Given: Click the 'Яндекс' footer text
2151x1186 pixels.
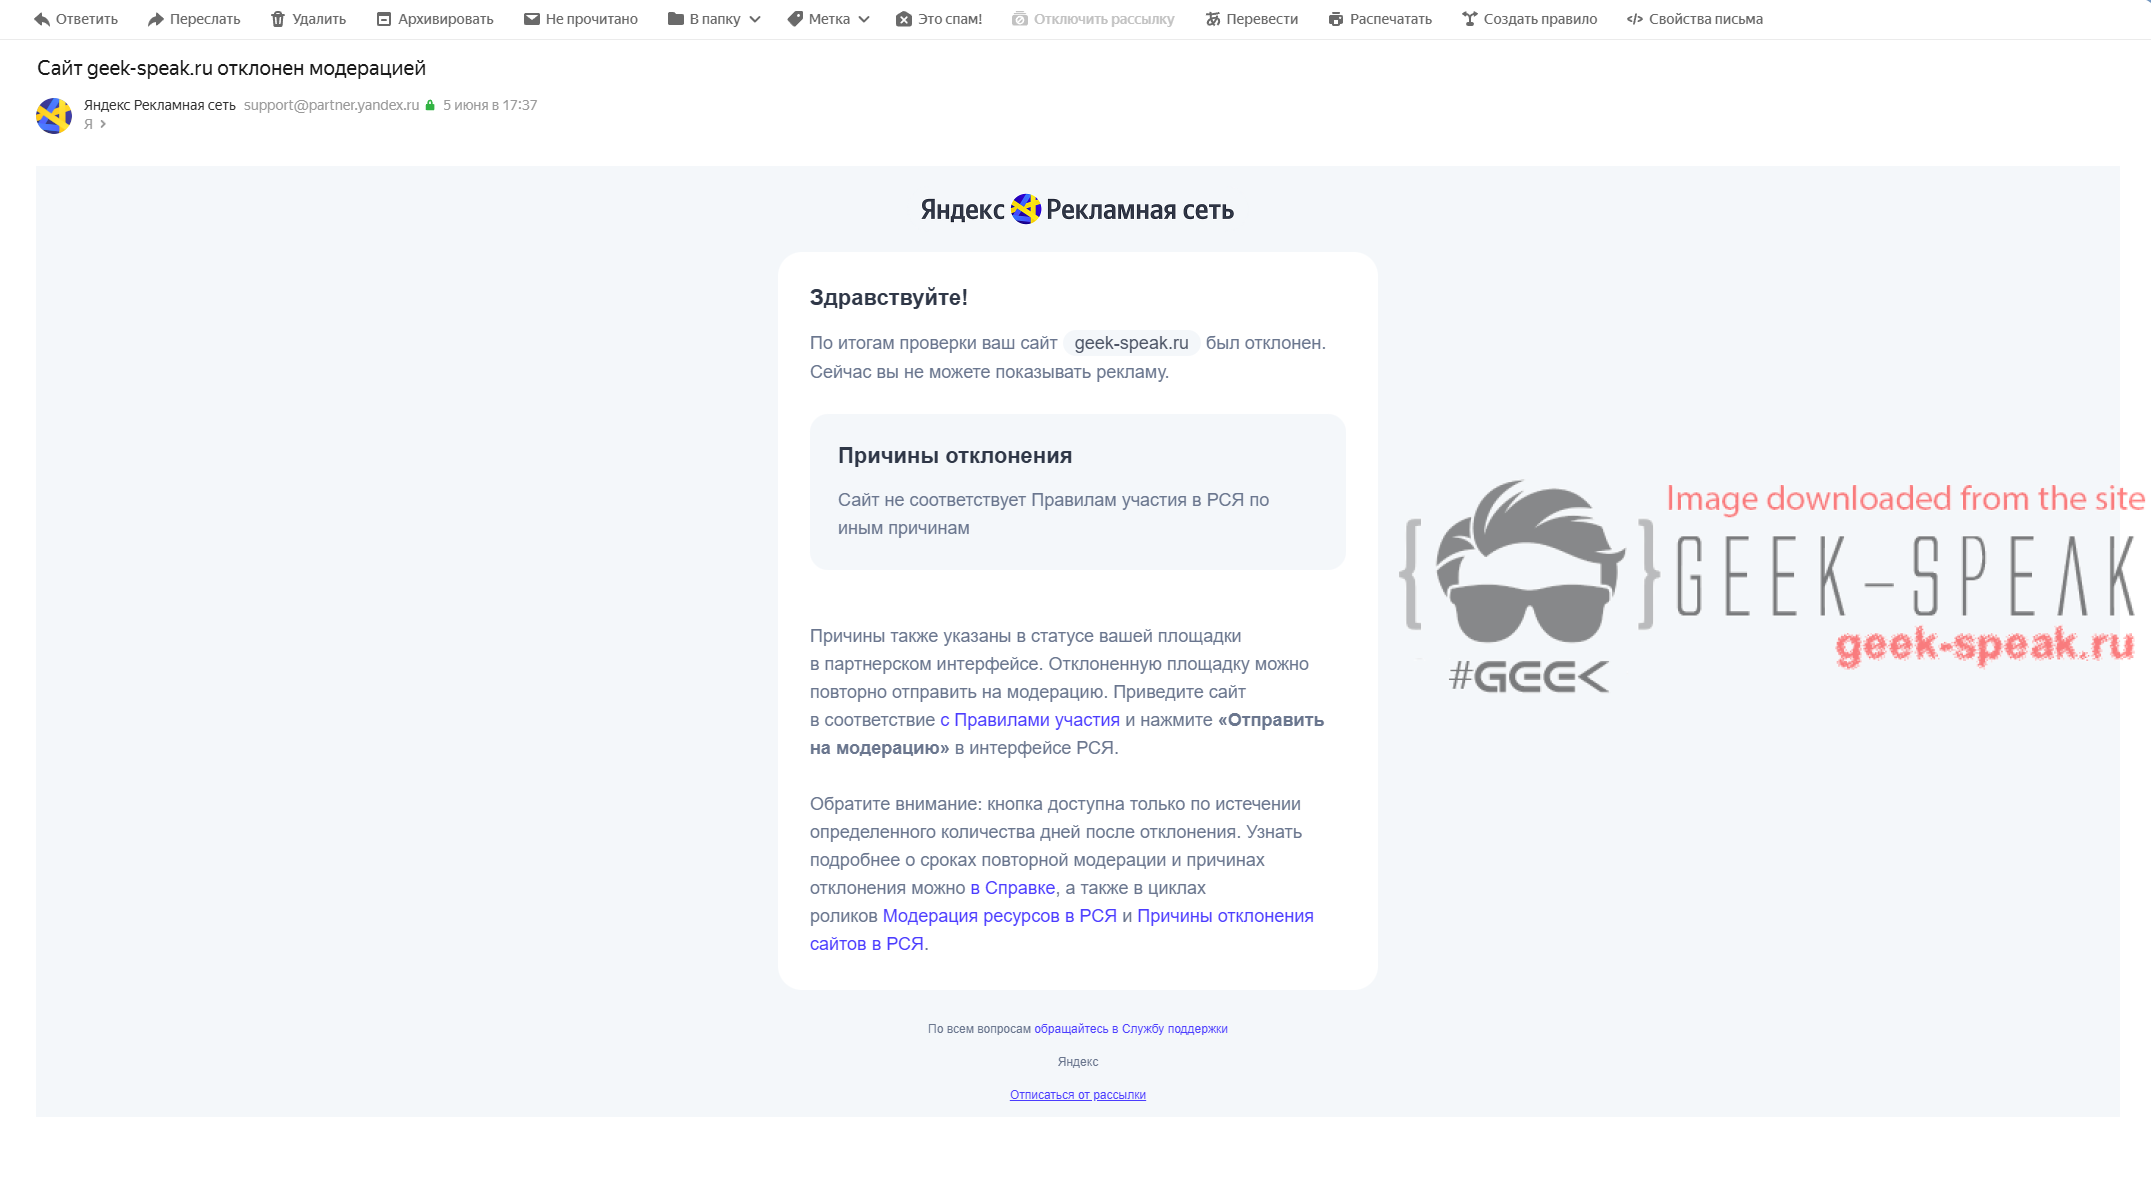Looking at the screenshot, I should click(1078, 1062).
